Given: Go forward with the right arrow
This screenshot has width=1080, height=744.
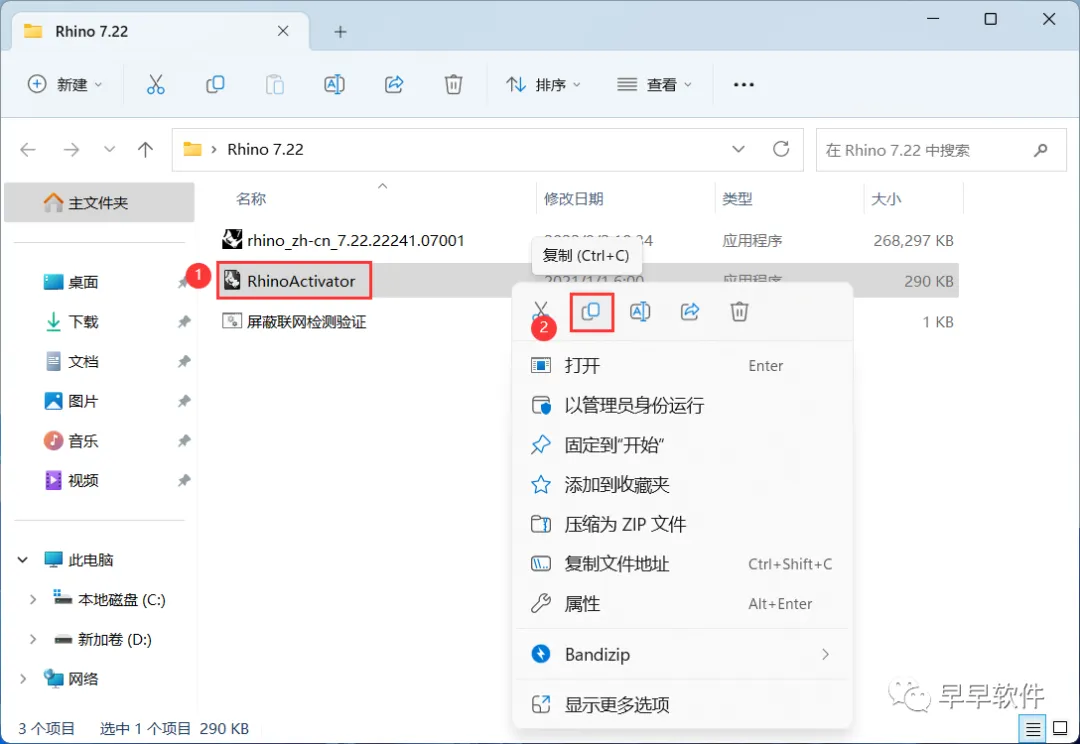Looking at the screenshot, I should tap(71, 149).
